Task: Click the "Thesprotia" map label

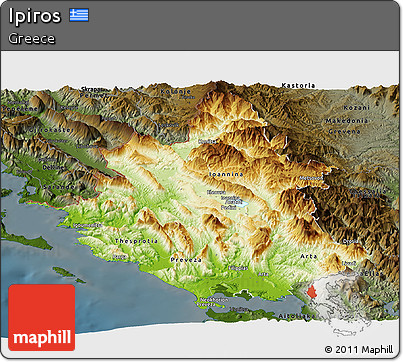Action: click(136, 241)
